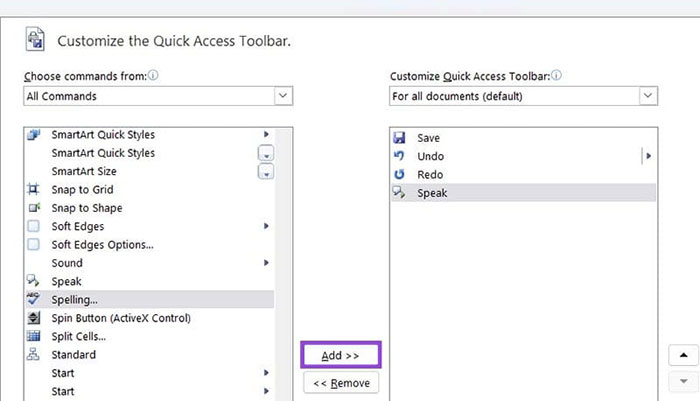Open the For all documents (default) dropdown
700x401 pixels.
point(647,96)
